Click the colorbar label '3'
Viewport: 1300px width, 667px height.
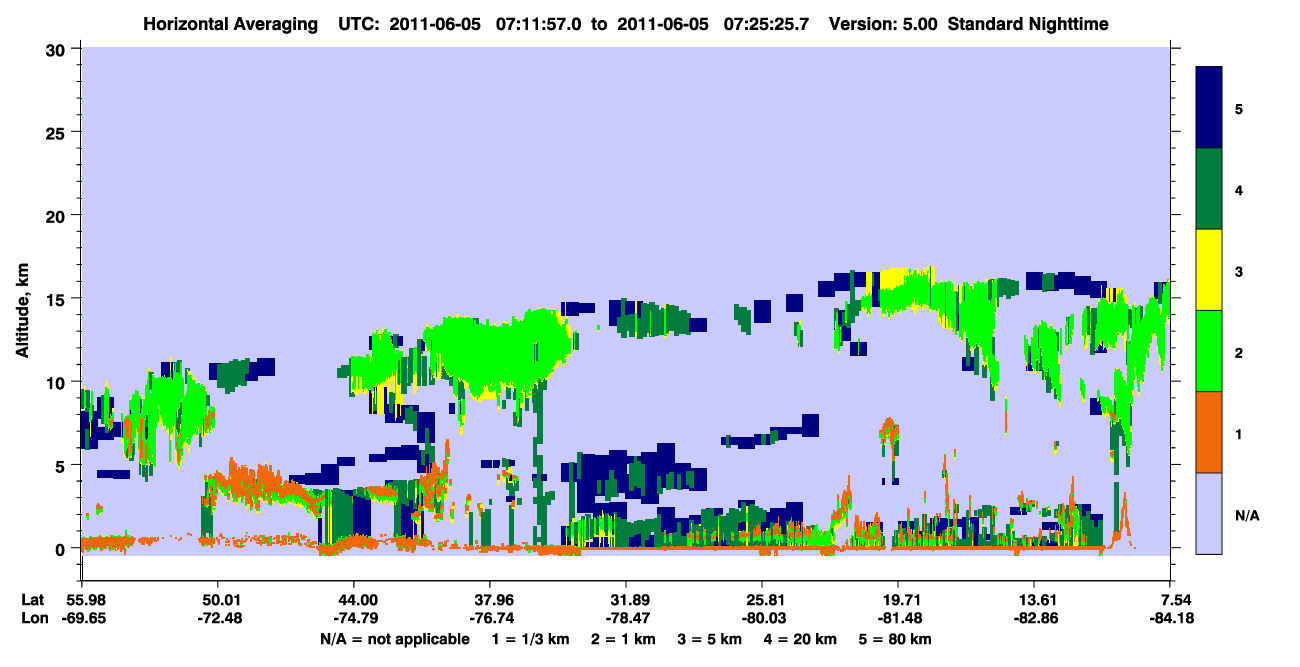[x=1239, y=270]
